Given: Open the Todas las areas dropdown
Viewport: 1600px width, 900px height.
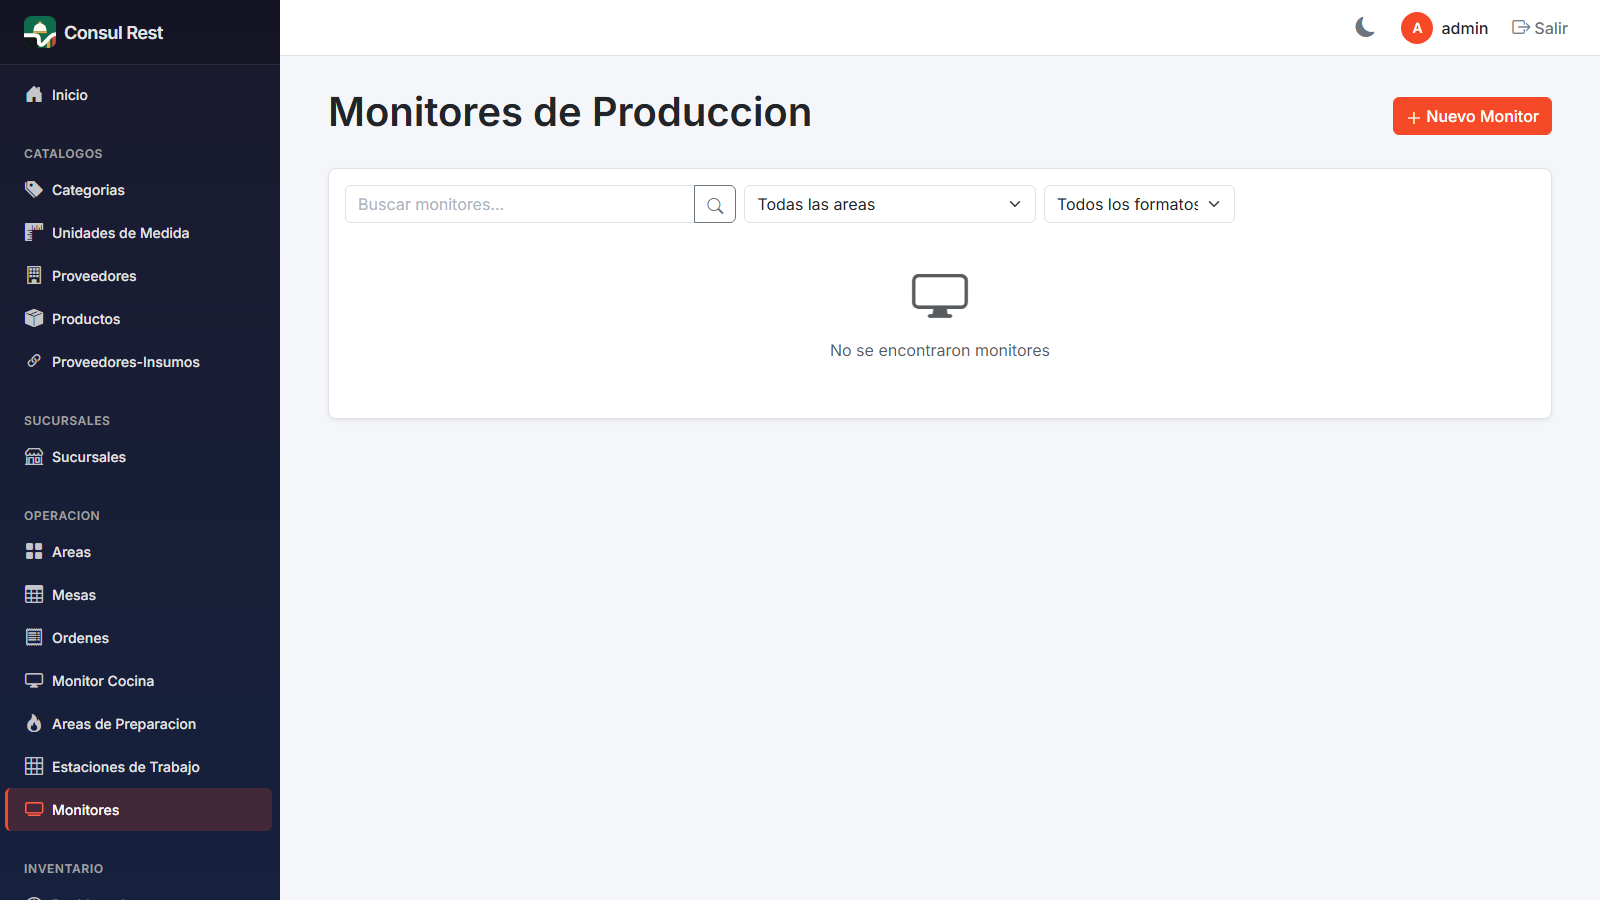Looking at the screenshot, I should point(890,204).
